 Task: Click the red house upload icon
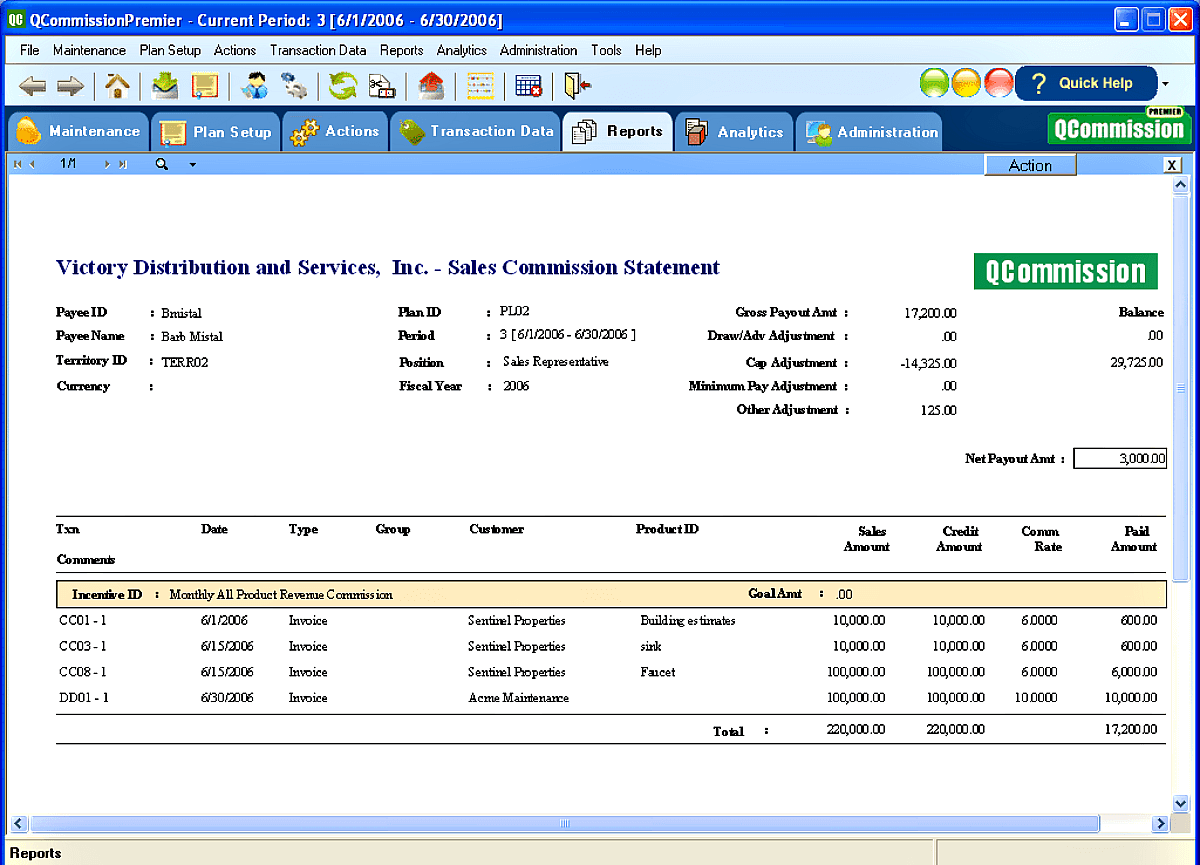click(x=431, y=86)
